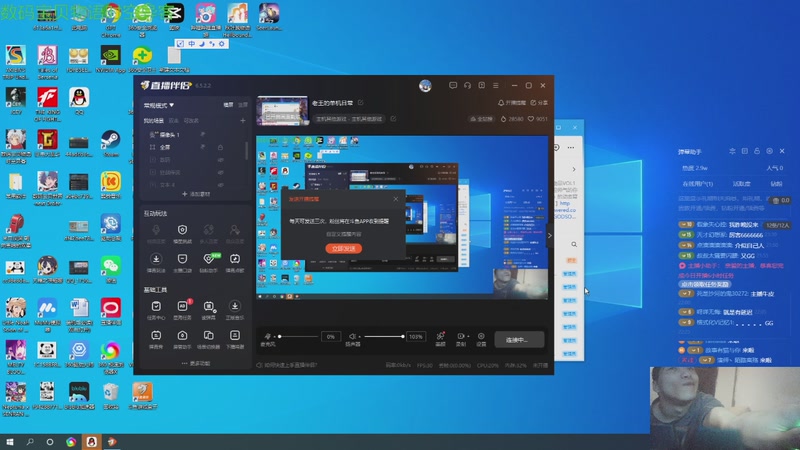The height and width of the screenshot is (450, 800).
Task: Click the 分享 share button
Action: coord(539,103)
